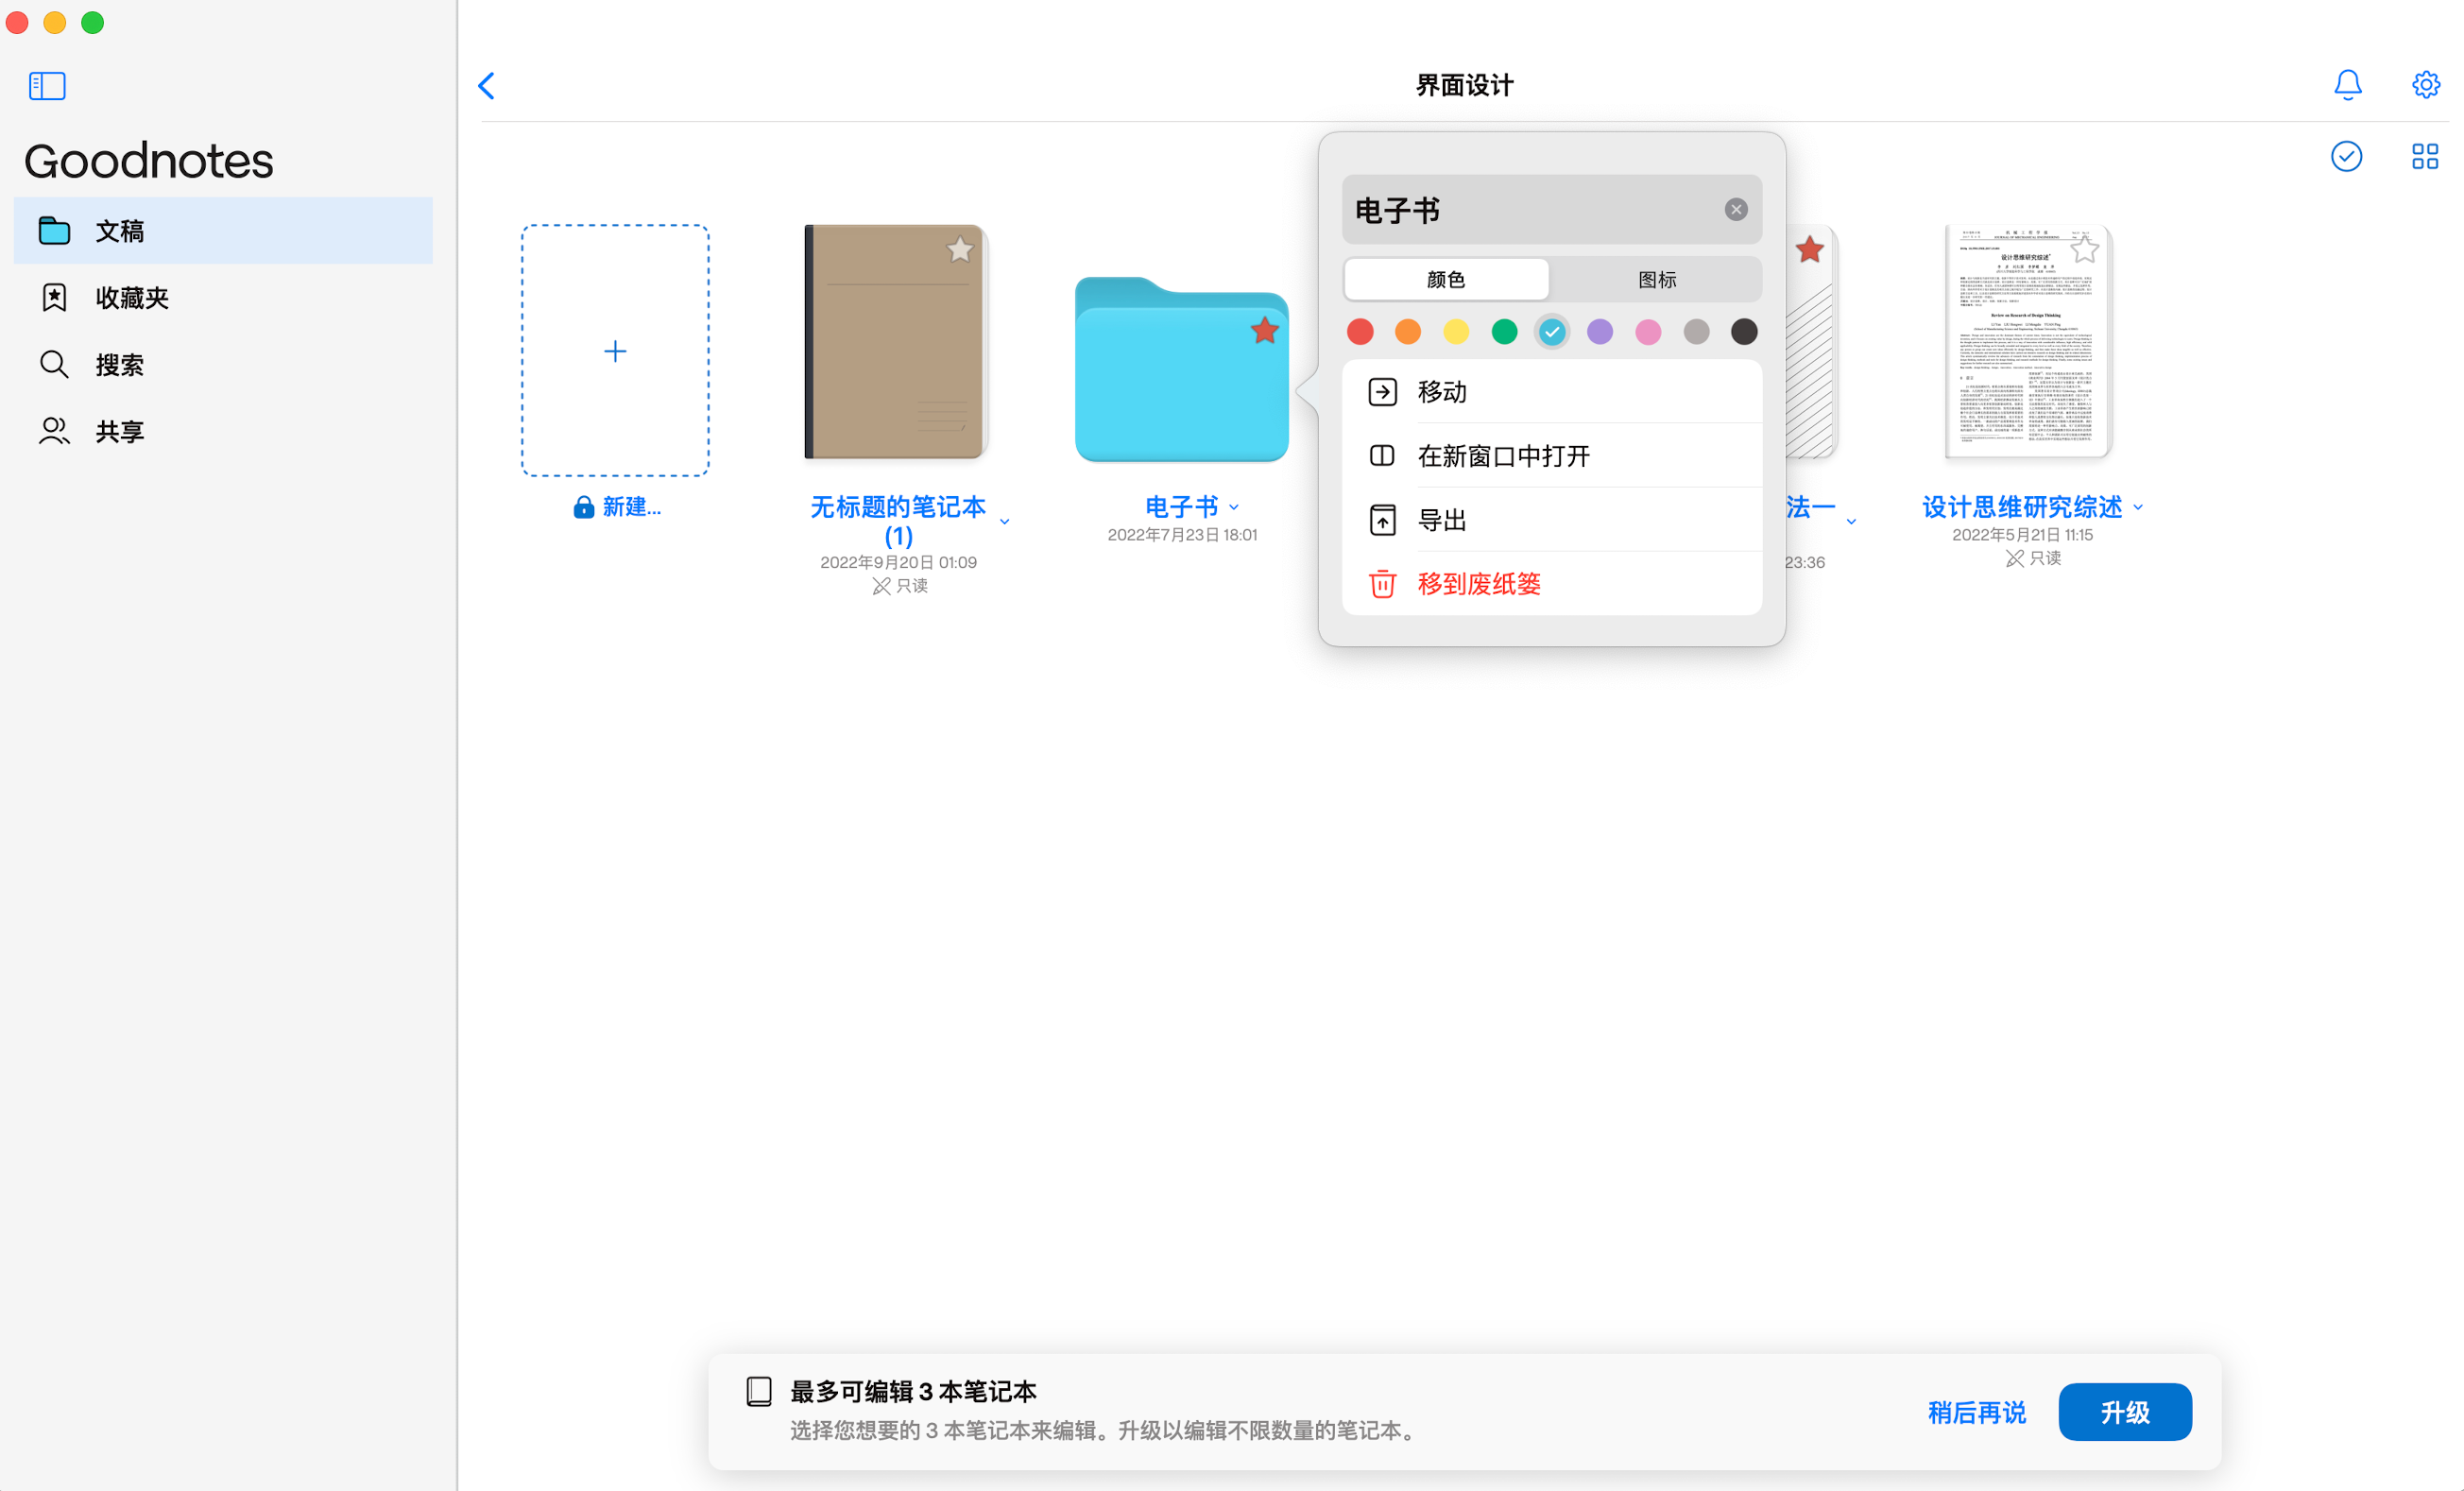The height and width of the screenshot is (1491, 2464).
Task: Click the 最多可编辑 3 本笔记本 banner heading
Action: pyautogui.click(x=913, y=1391)
